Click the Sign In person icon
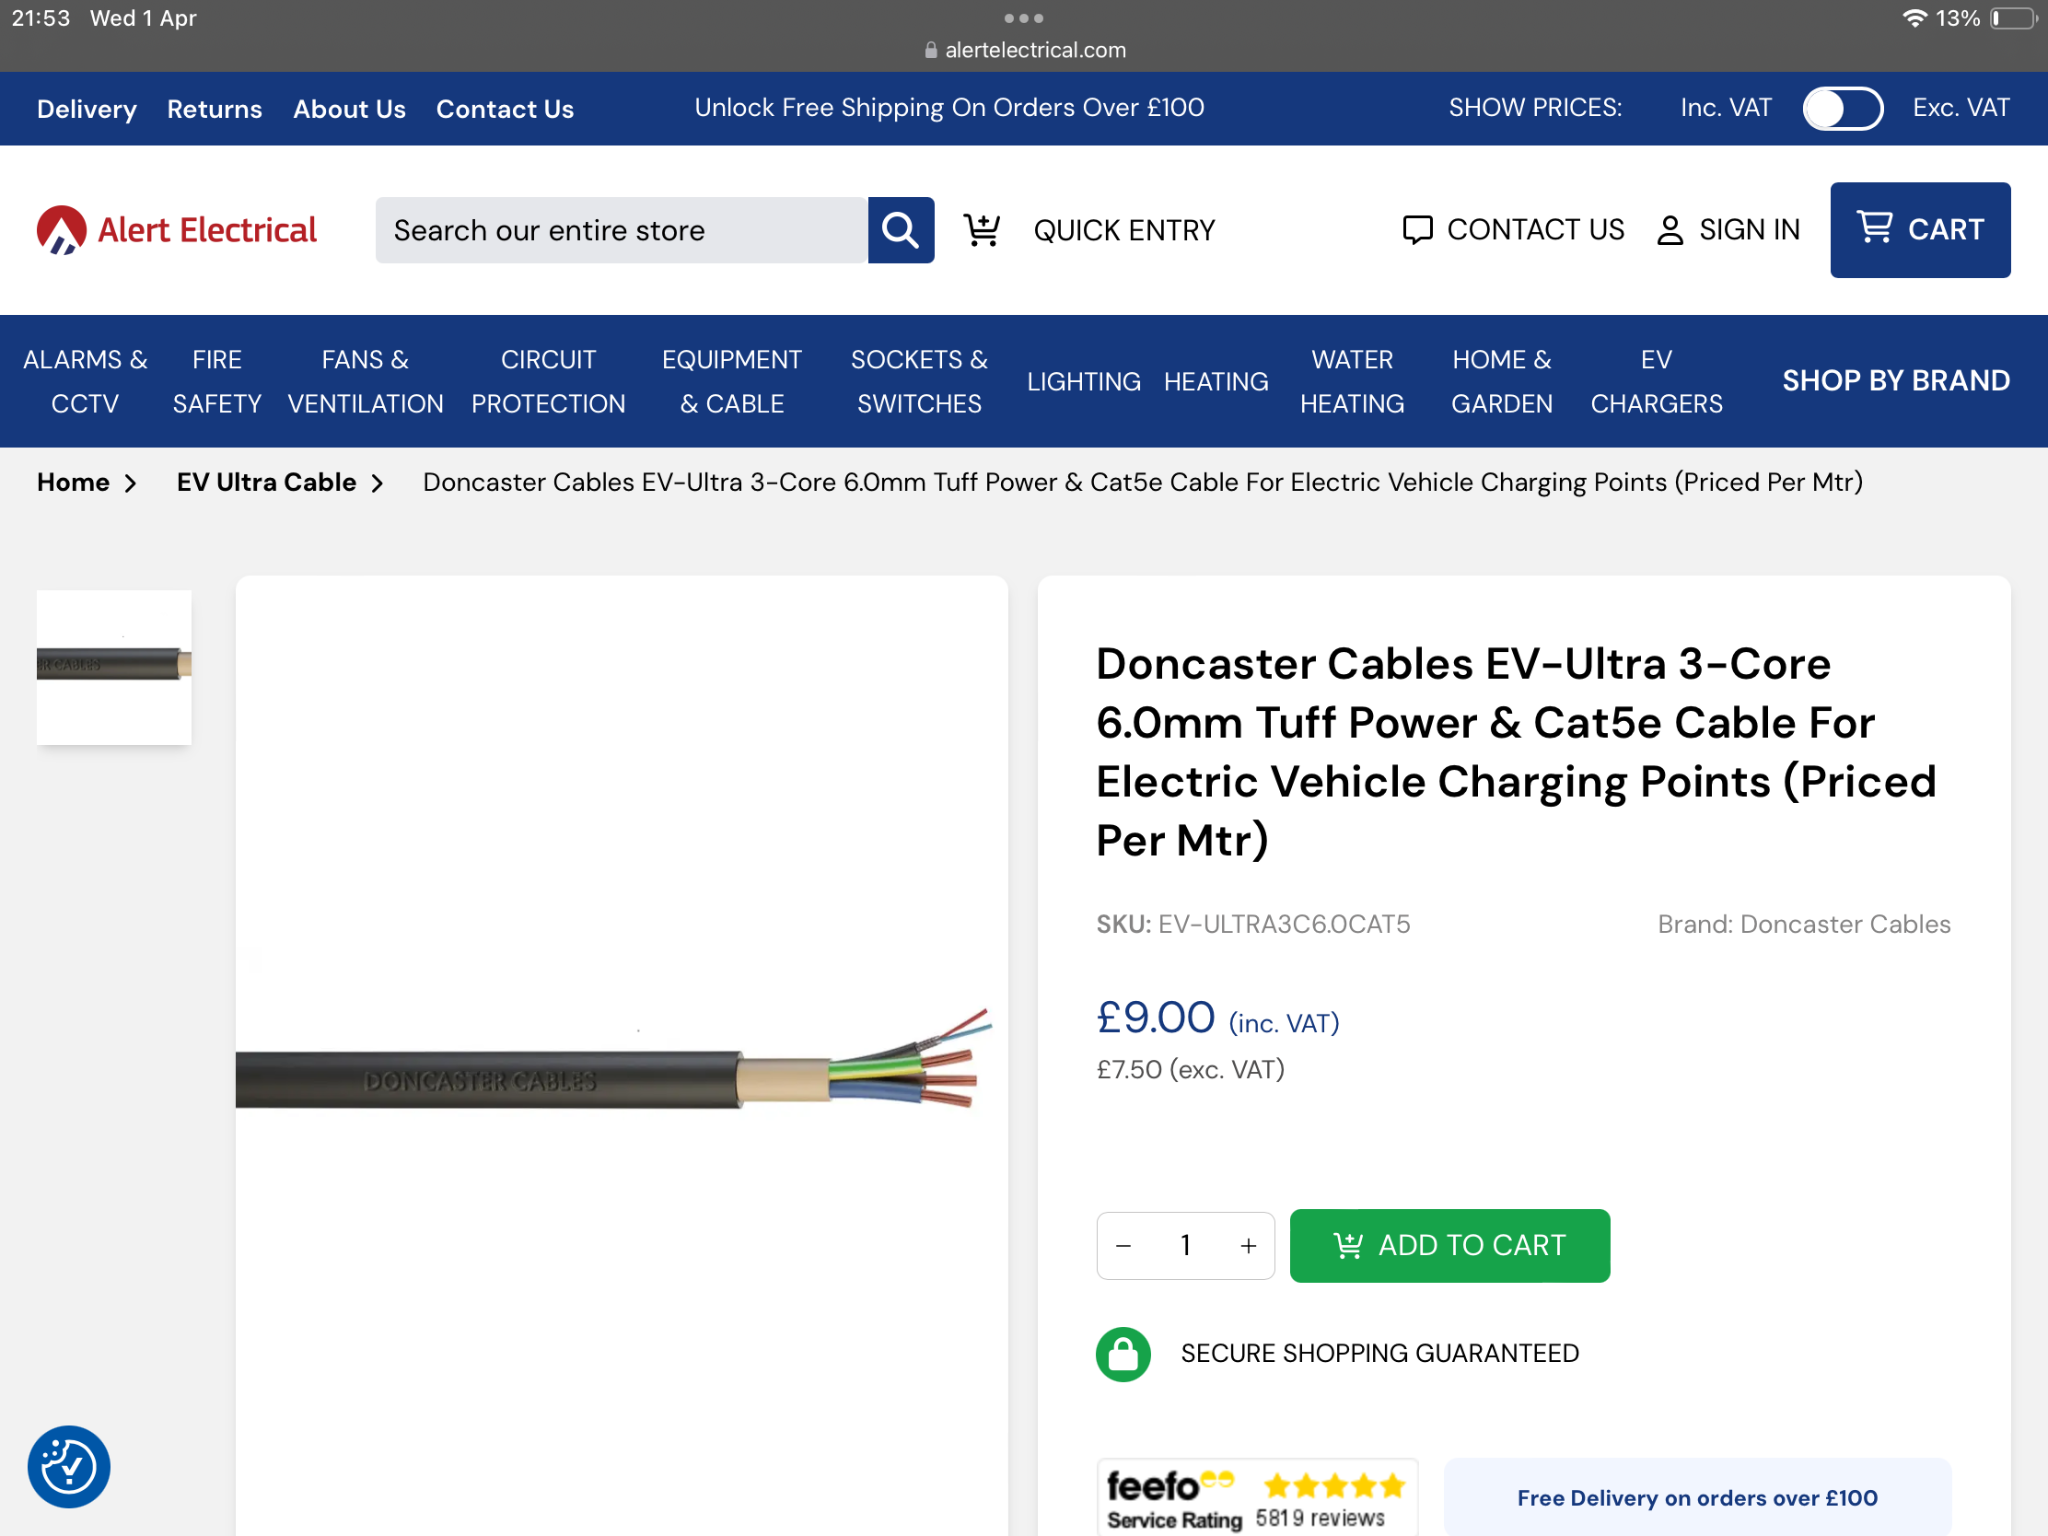The image size is (2048, 1536). 1669,230
